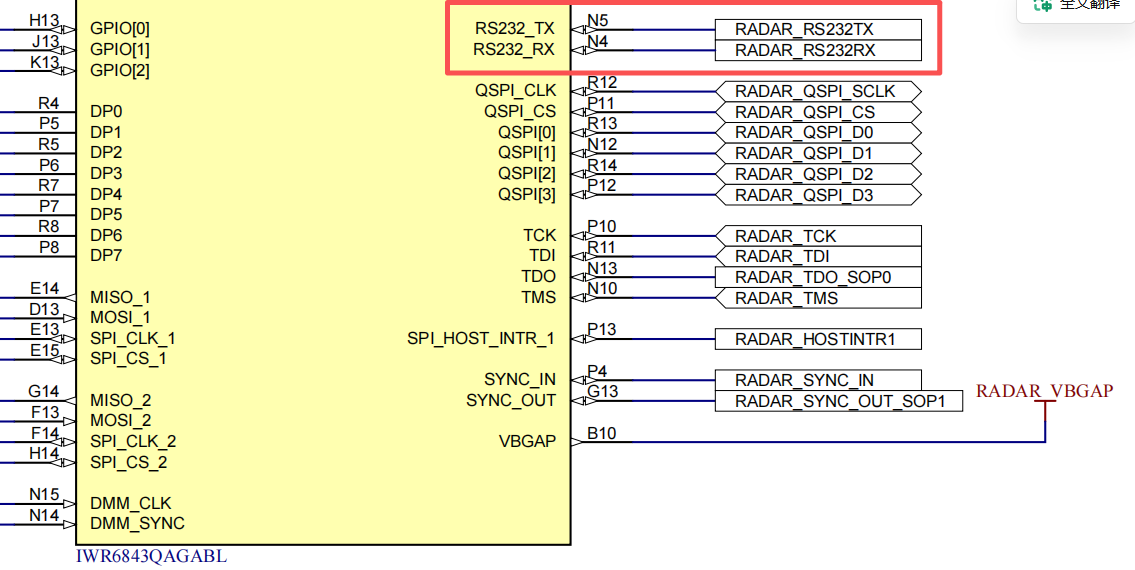Select the RADAR_QSPI_D2 port
This screenshot has height=570, width=1135.
tap(818, 175)
